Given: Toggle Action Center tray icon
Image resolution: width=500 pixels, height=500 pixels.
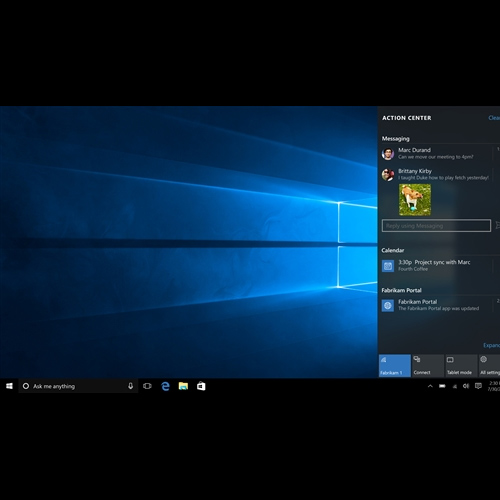Looking at the screenshot, I should pyautogui.click(x=478, y=386).
